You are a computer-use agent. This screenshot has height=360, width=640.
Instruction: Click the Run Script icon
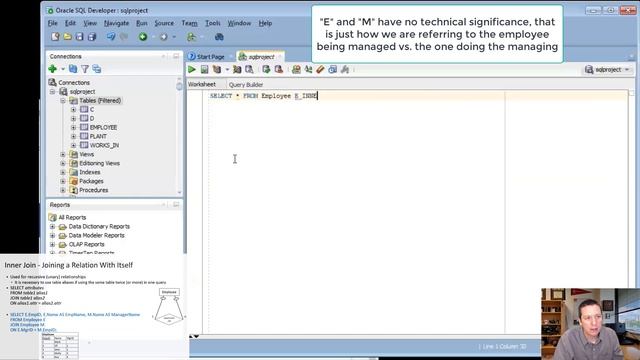204,69
